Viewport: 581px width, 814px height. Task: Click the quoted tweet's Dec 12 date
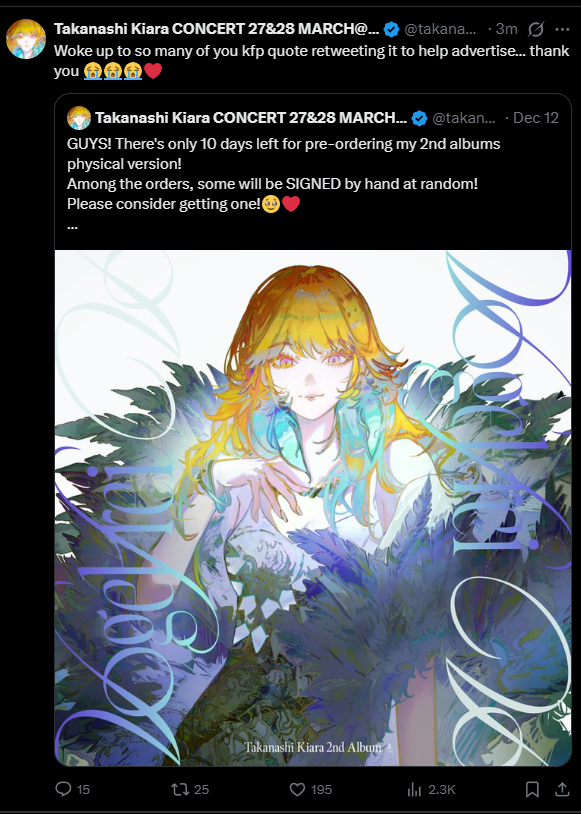536,118
